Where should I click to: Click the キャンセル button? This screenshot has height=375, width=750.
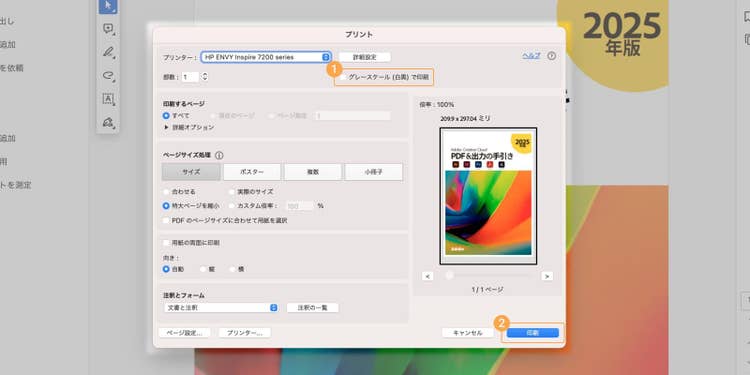[x=467, y=332]
